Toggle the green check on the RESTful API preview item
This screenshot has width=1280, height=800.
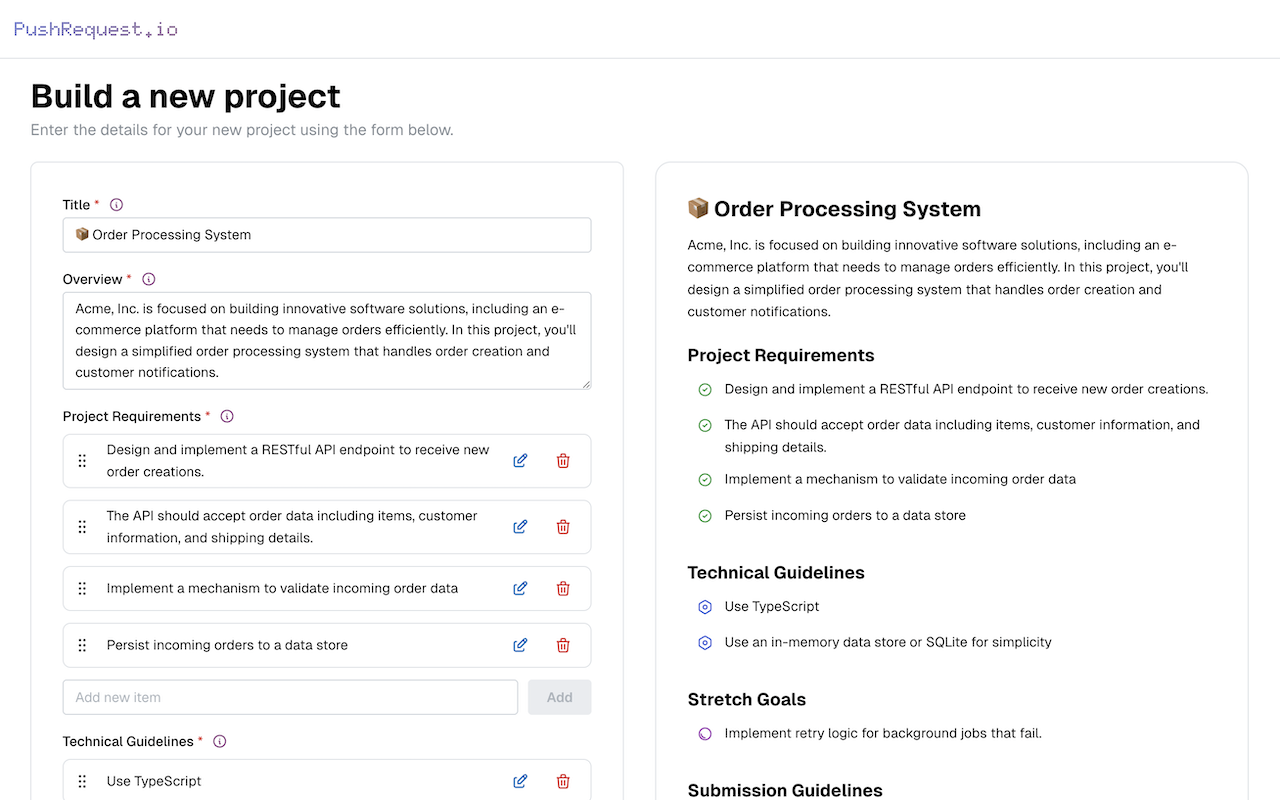(x=704, y=389)
